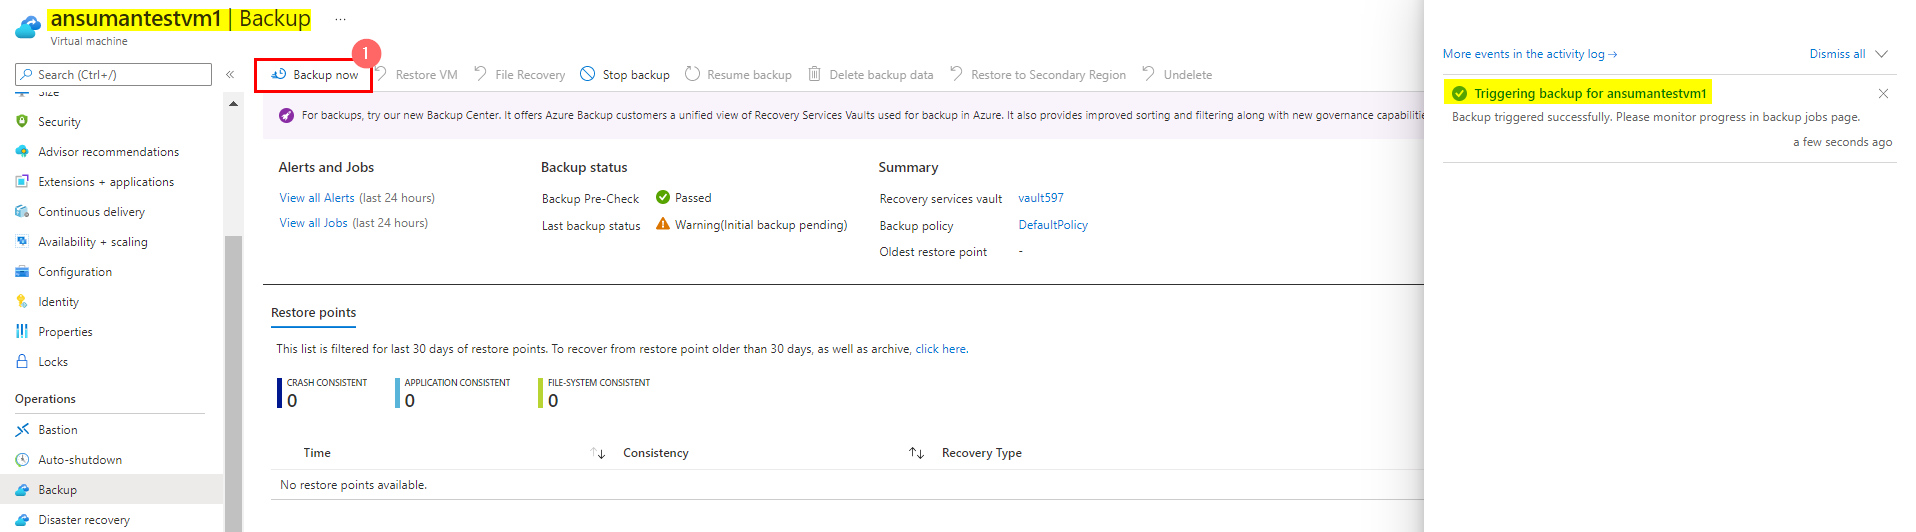
Task: Click the Security shield icon in the sidebar
Action: click(22, 121)
